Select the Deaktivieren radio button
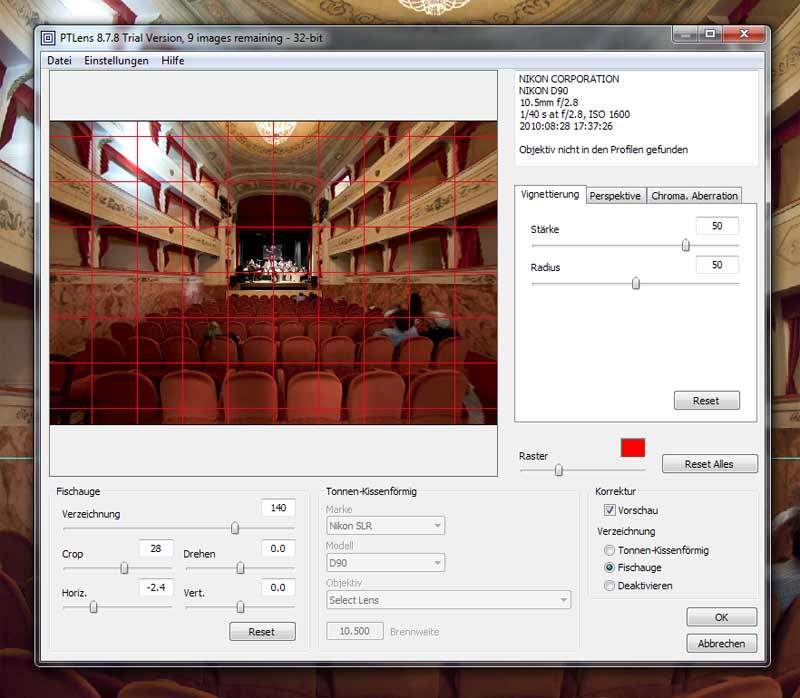Screen dimensions: 800x698 tap(610, 586)
